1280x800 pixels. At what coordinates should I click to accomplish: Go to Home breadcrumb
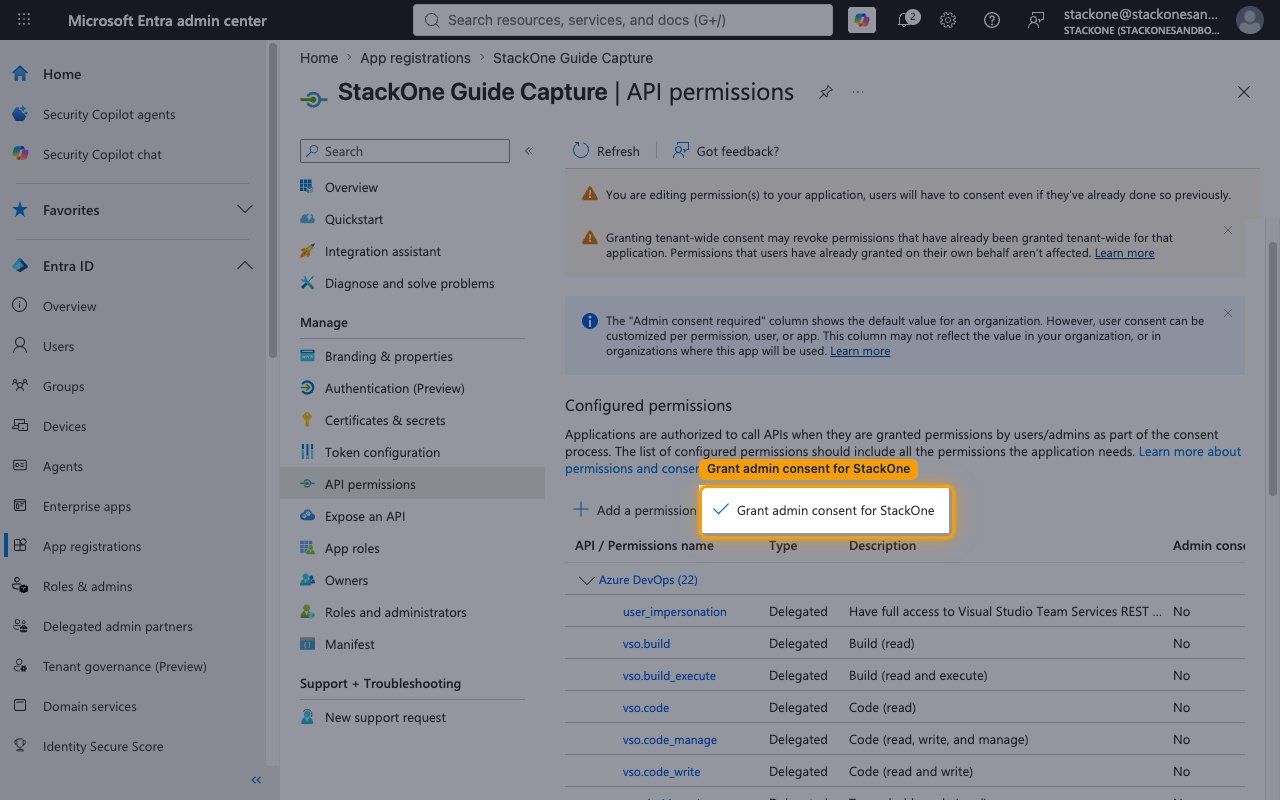(319, 58)
